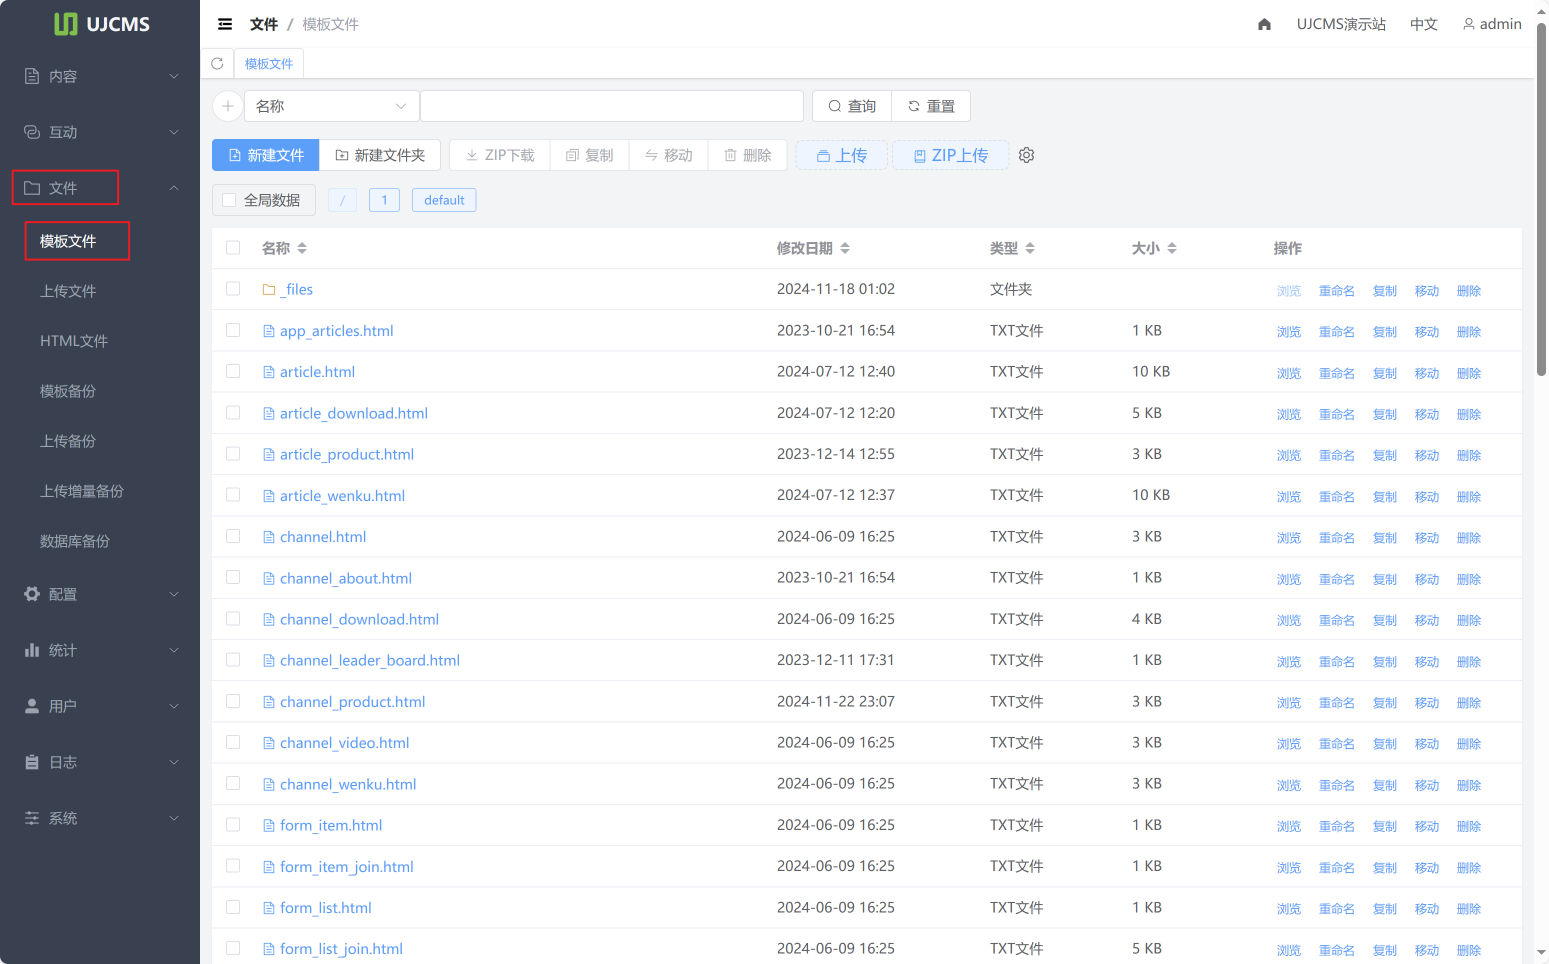The height and width of the screenshot is (964, 1549).
Task: Click file icon of article.html
Action: point(269,372)
